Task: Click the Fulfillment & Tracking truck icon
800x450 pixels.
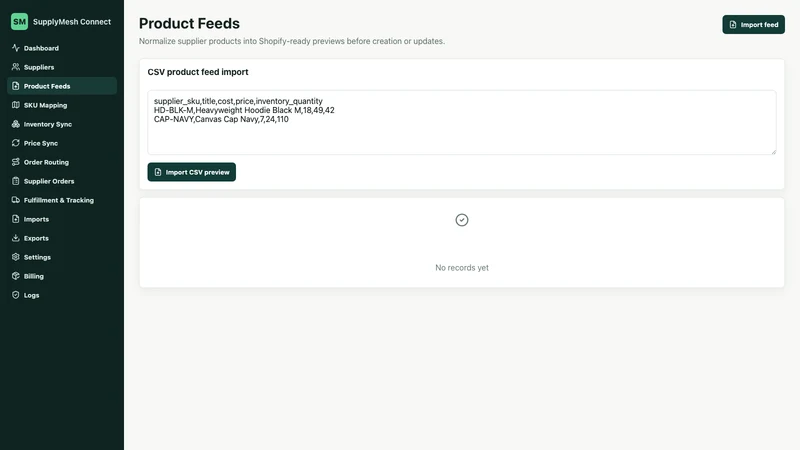Action: click(16, 200)
